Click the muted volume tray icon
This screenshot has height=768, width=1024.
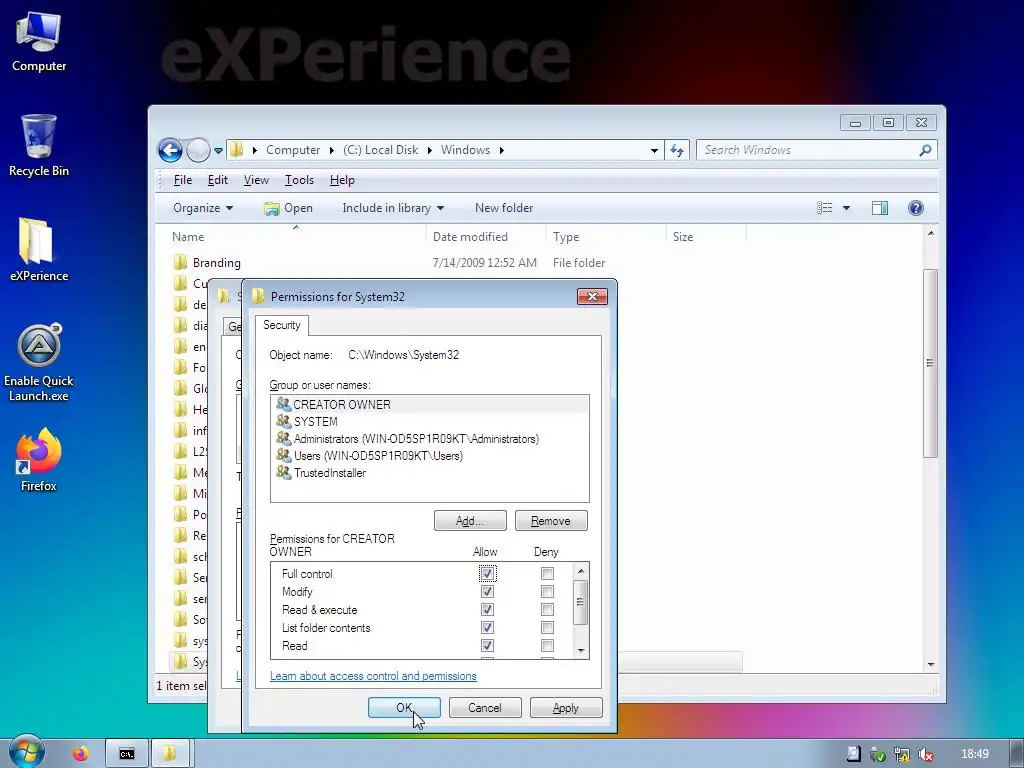pos(926,754)
